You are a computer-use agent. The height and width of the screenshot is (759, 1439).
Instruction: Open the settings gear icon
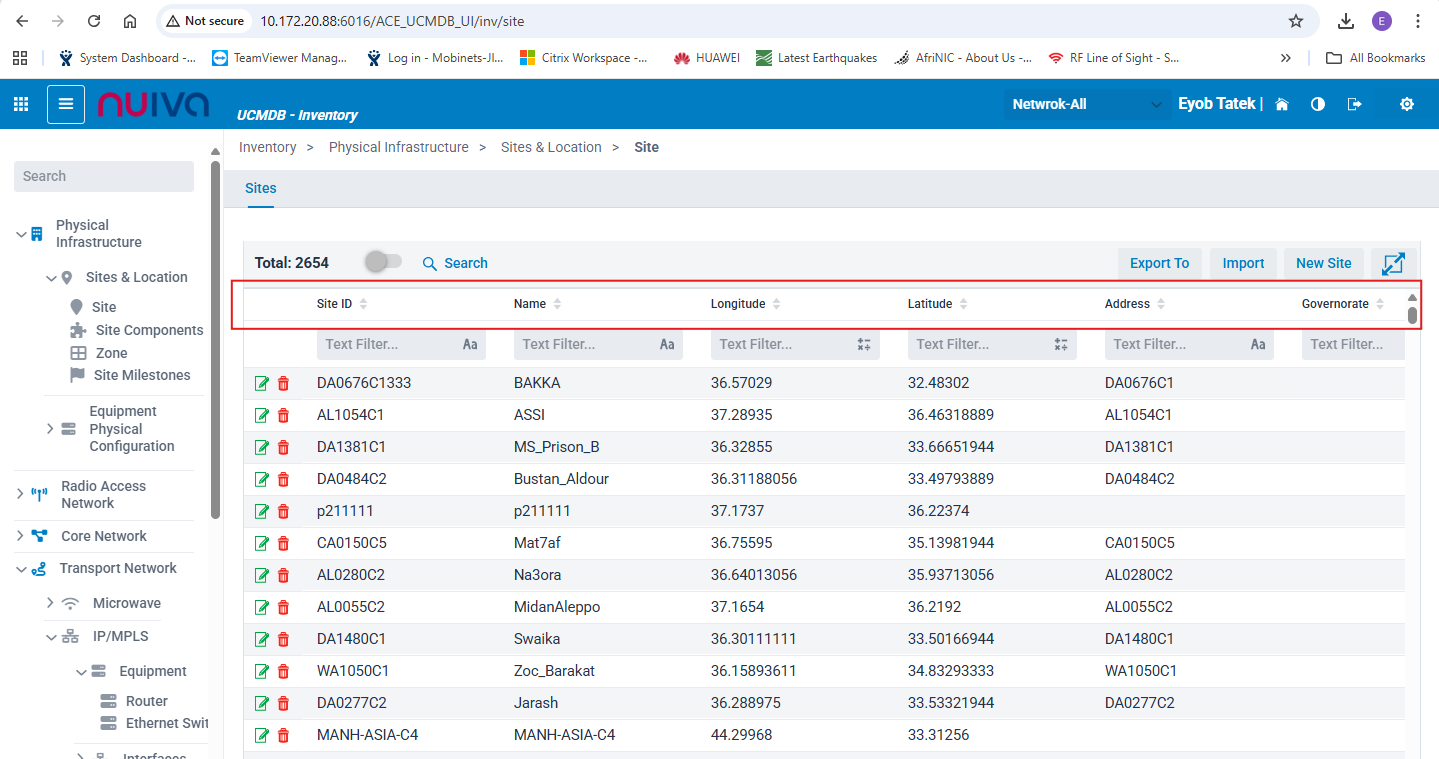click(1407, 104)
